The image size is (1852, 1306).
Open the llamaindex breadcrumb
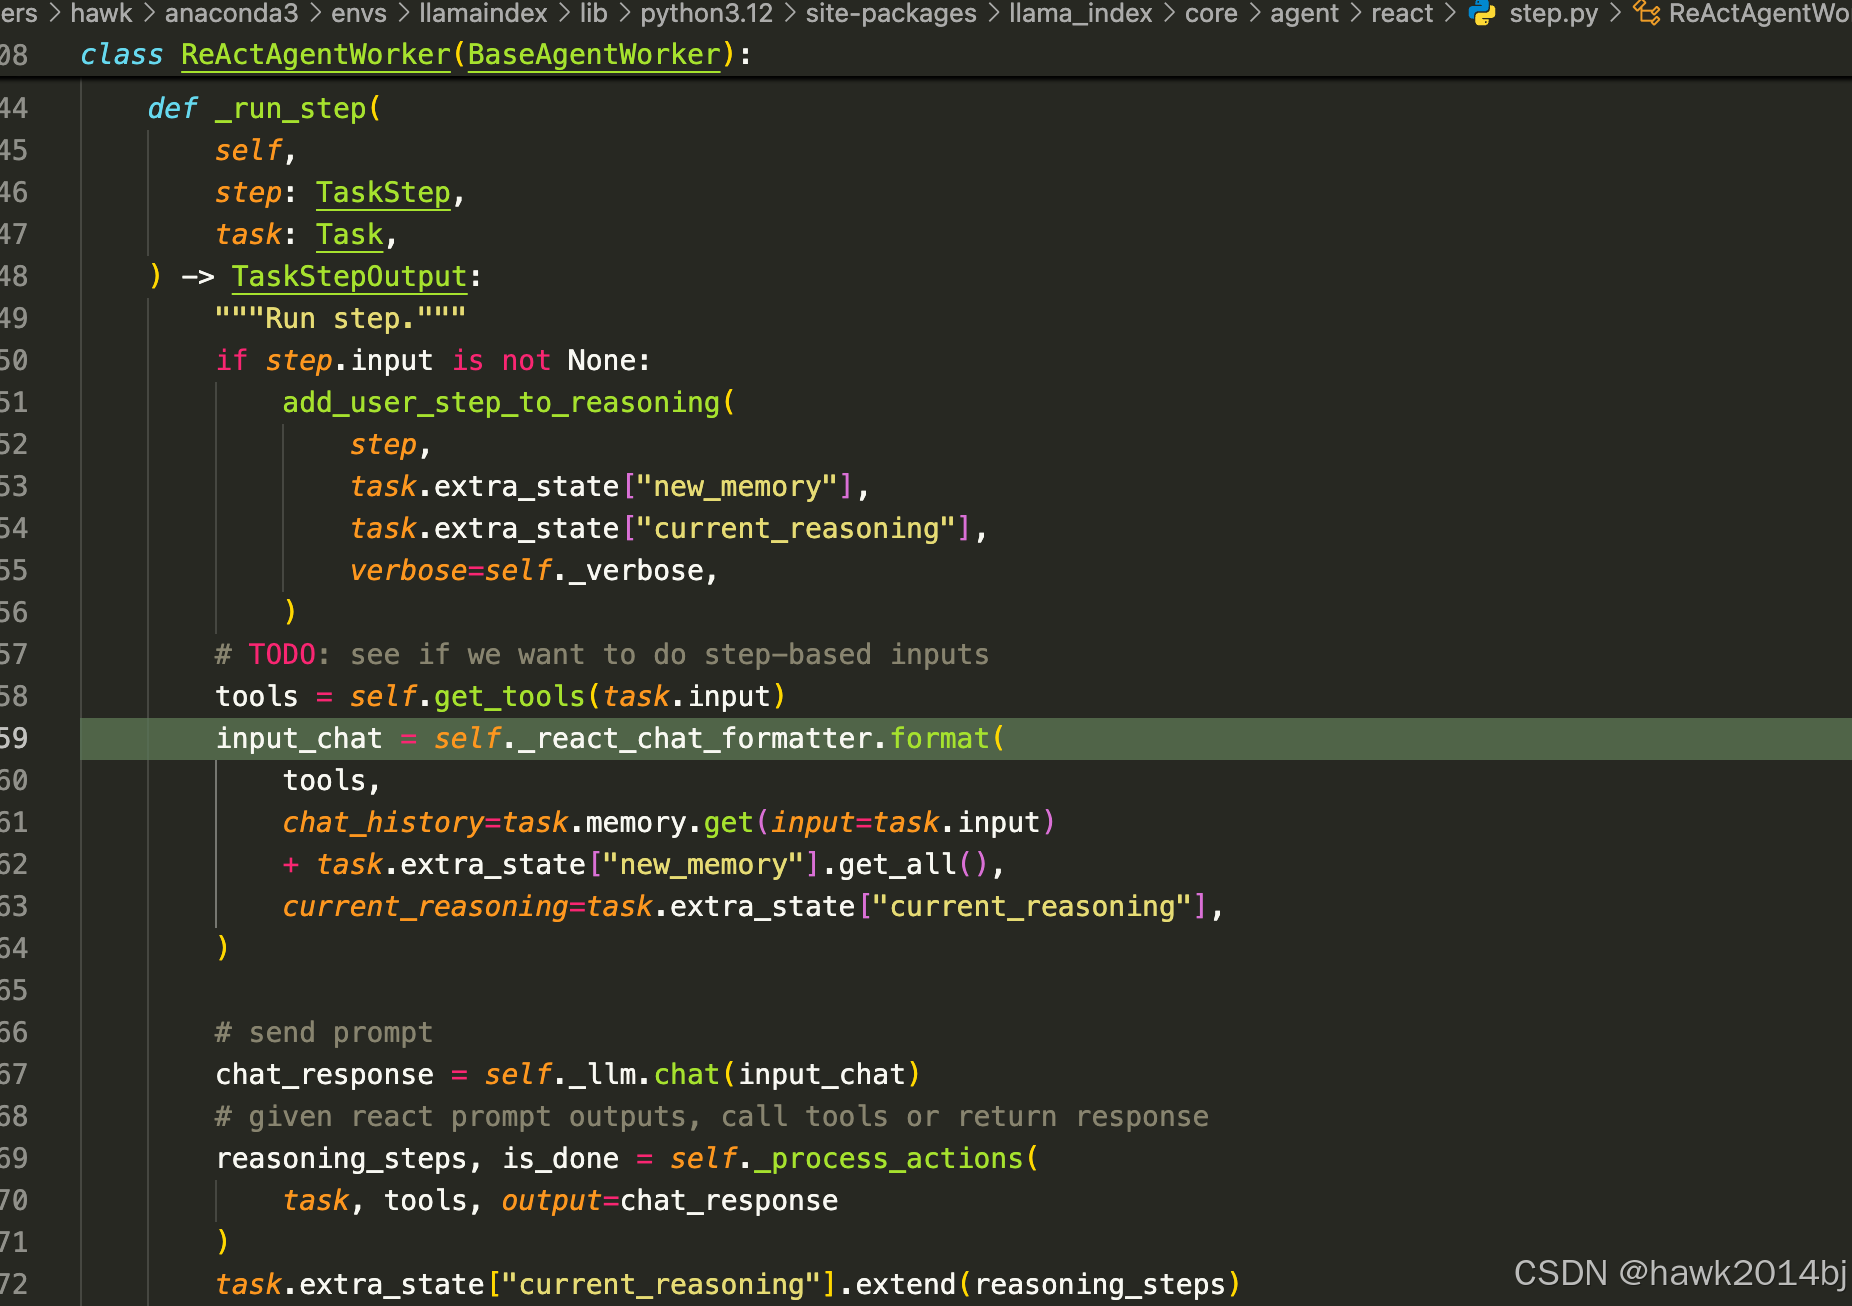click(483, 13)
